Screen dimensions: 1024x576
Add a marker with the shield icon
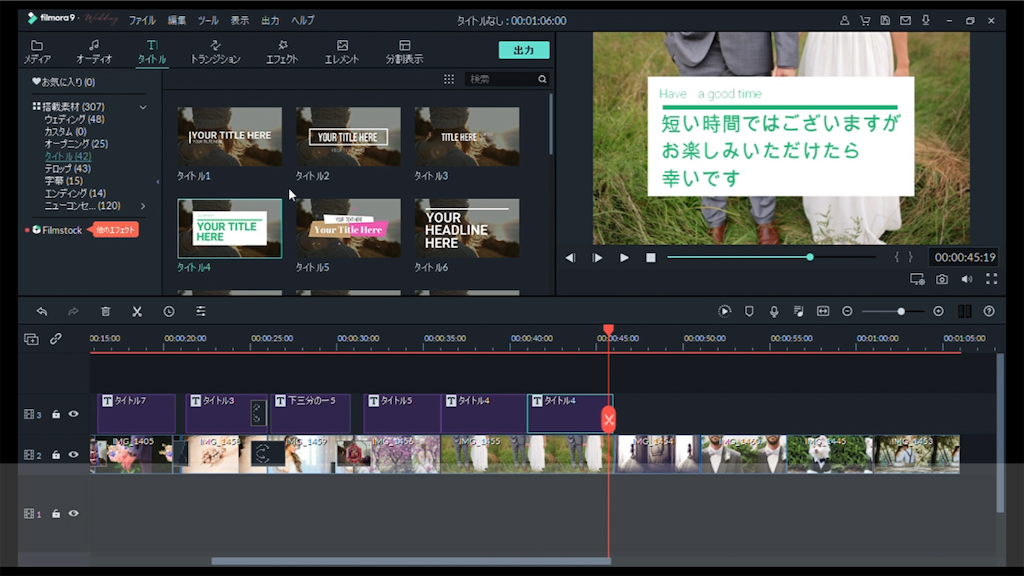click(749, 311)
